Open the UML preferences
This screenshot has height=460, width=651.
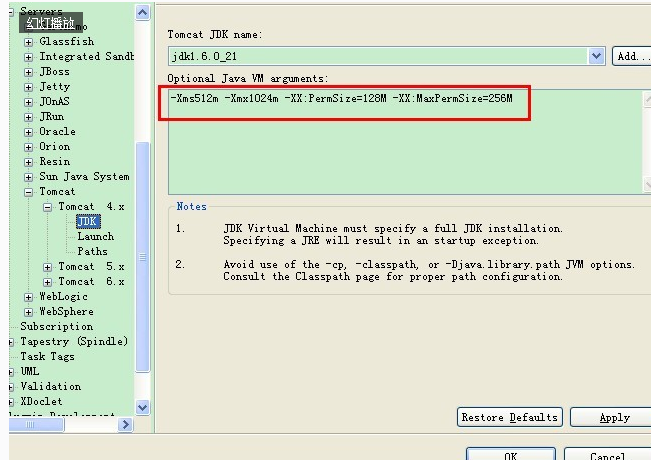pos(30,371)
